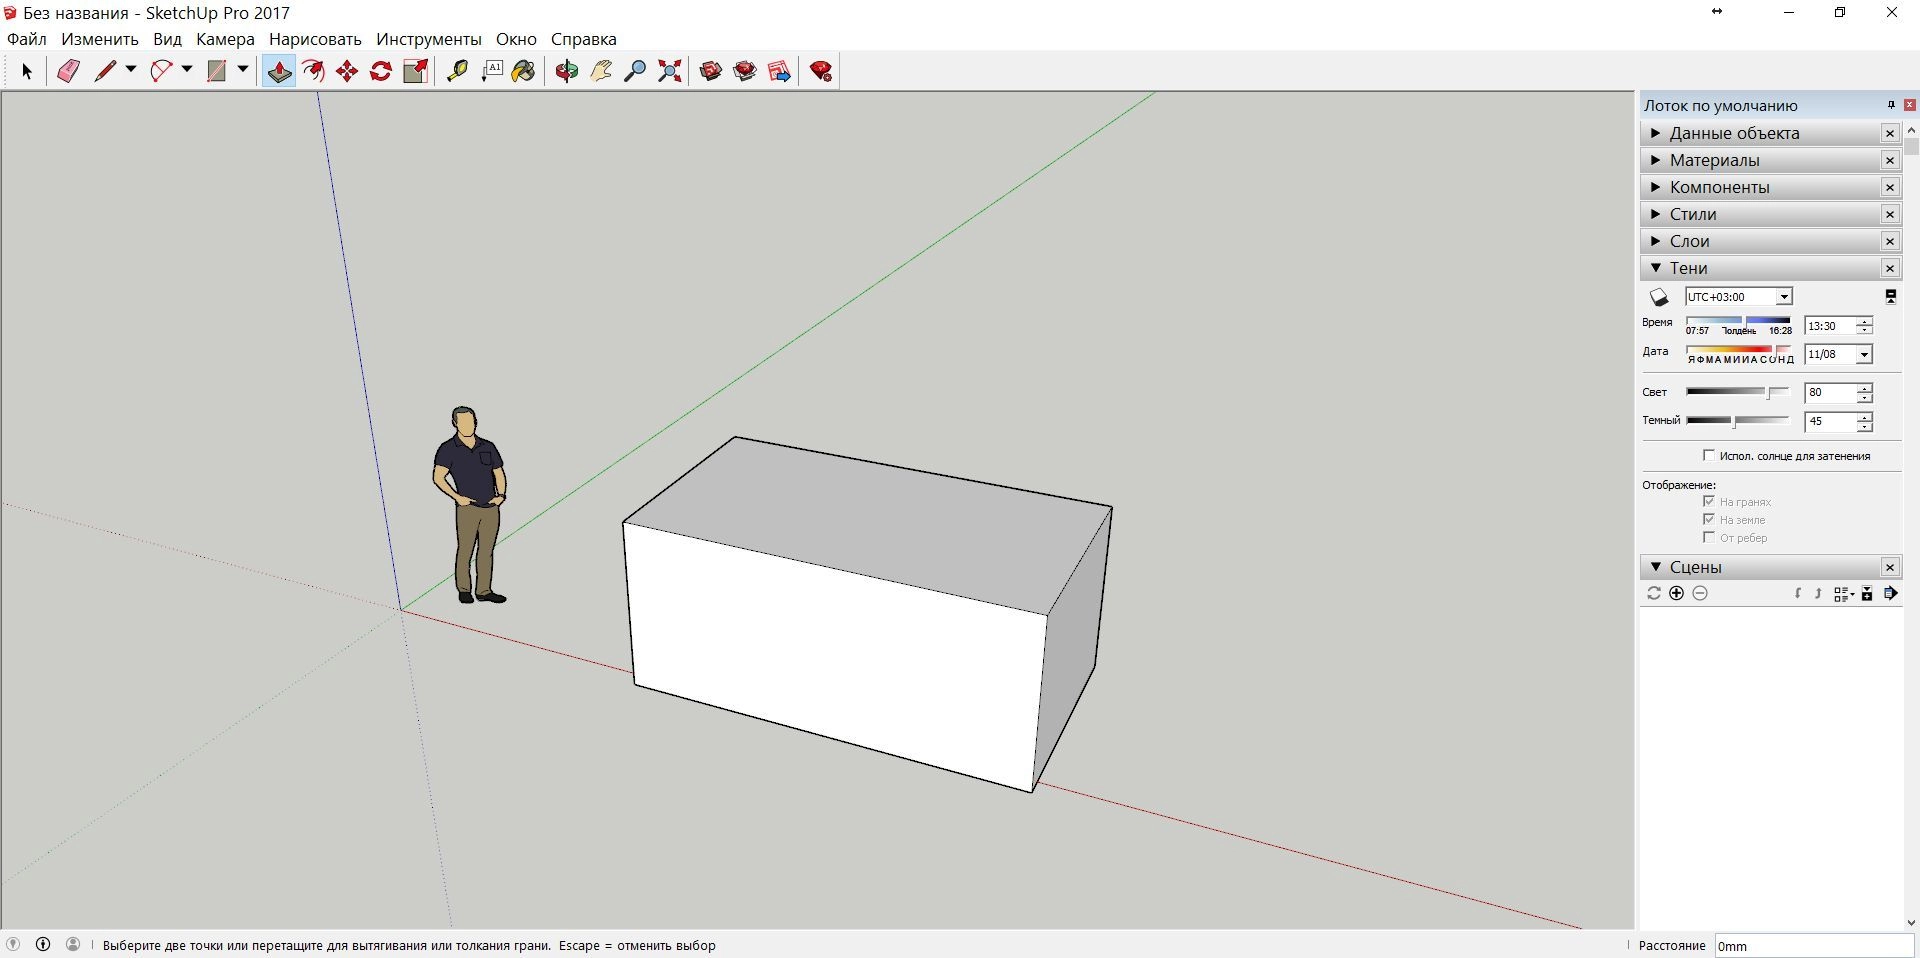This screenshot has height=958, width=1920.
Task: Expand the Слои panel
Action: click(1770, 241)
